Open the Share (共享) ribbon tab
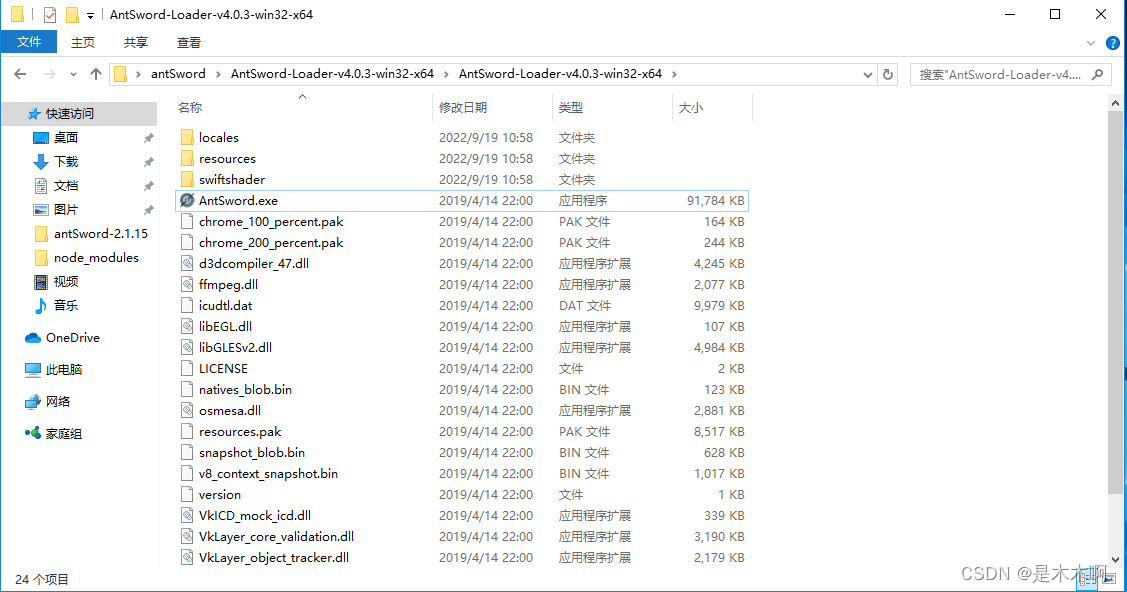Image resolution: width=1127 pixels, height=592 pixels. [135, 42]
